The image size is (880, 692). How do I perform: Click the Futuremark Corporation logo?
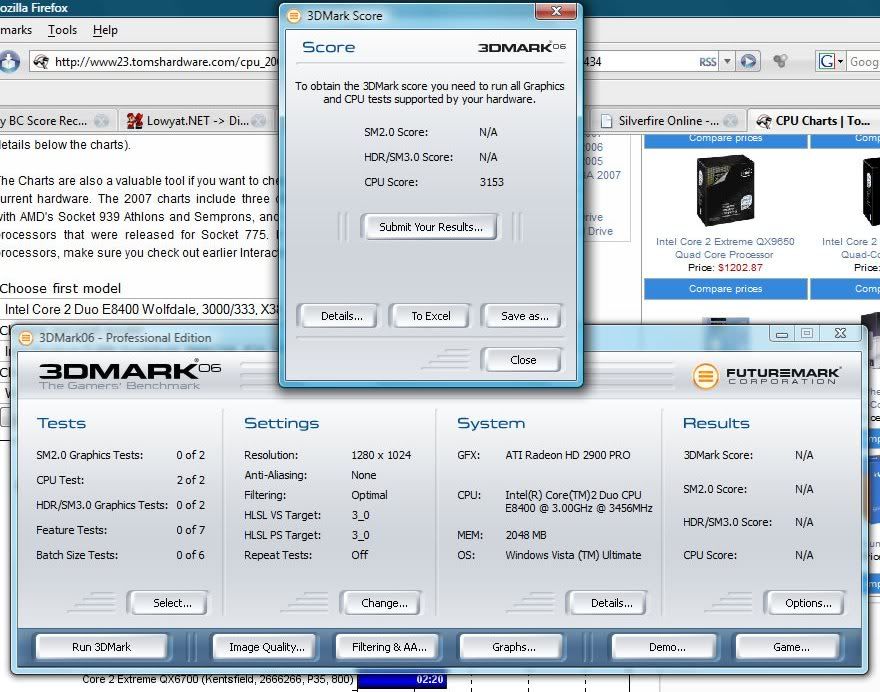click(x=767, y=375)
